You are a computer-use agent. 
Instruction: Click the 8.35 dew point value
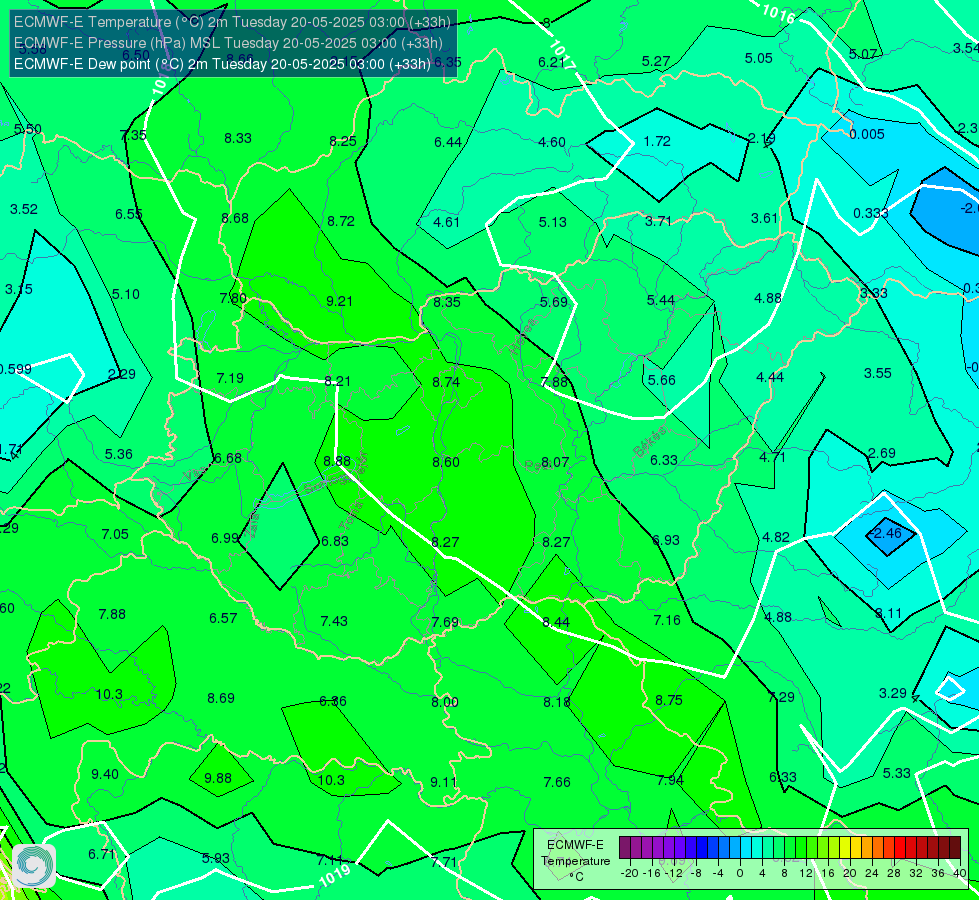447,302
